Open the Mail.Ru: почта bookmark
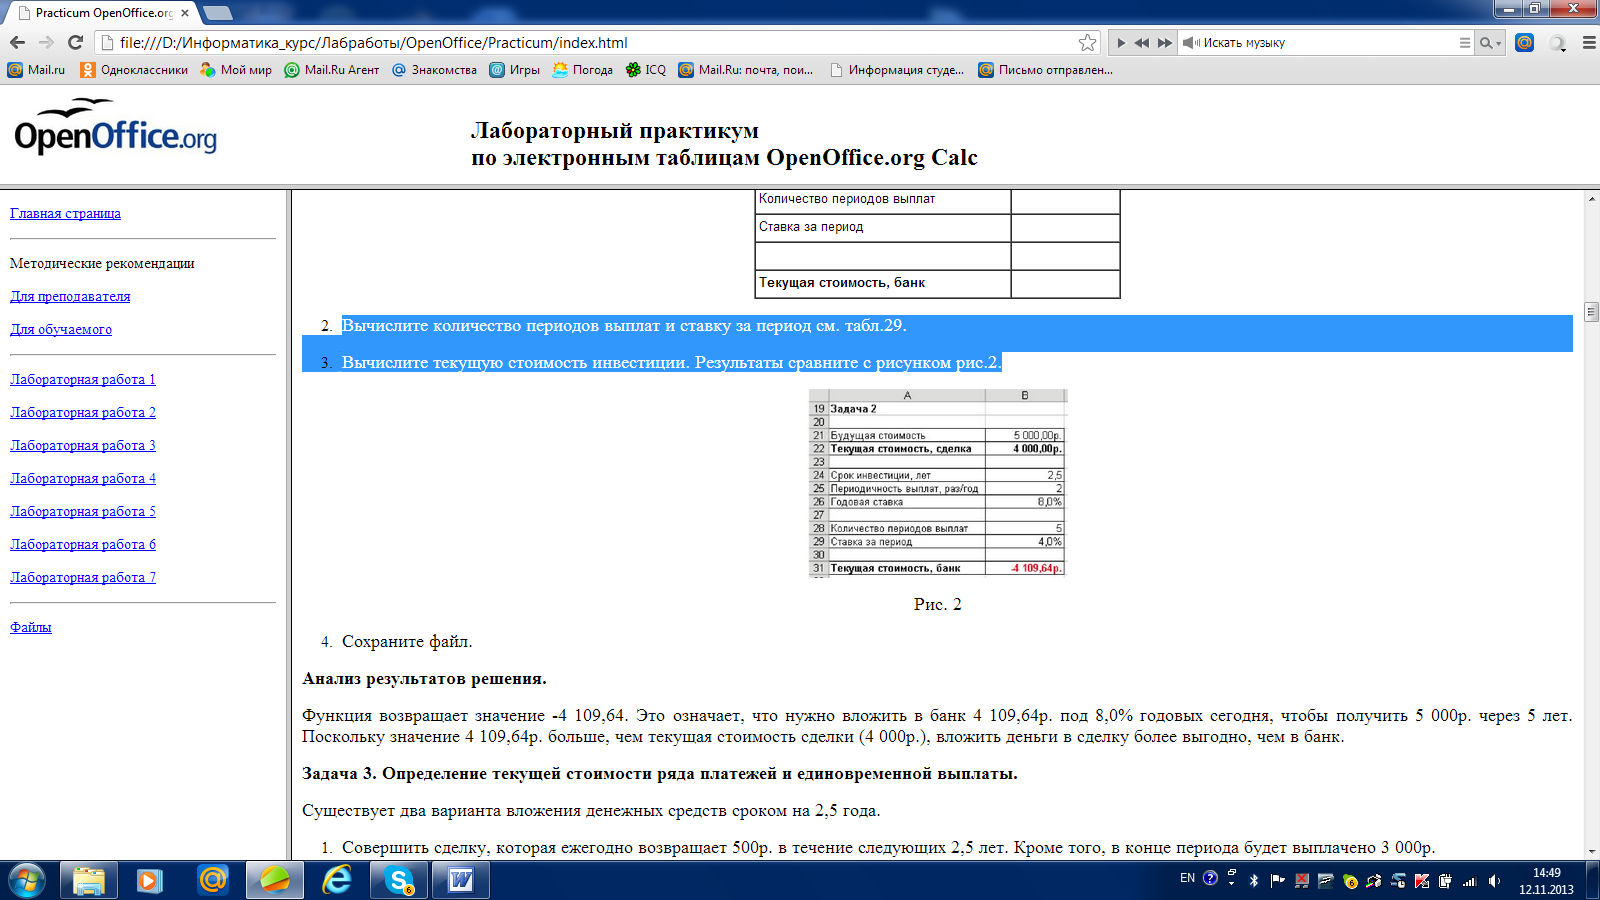This screenshot has width=1600, height=900. point(746,70)
